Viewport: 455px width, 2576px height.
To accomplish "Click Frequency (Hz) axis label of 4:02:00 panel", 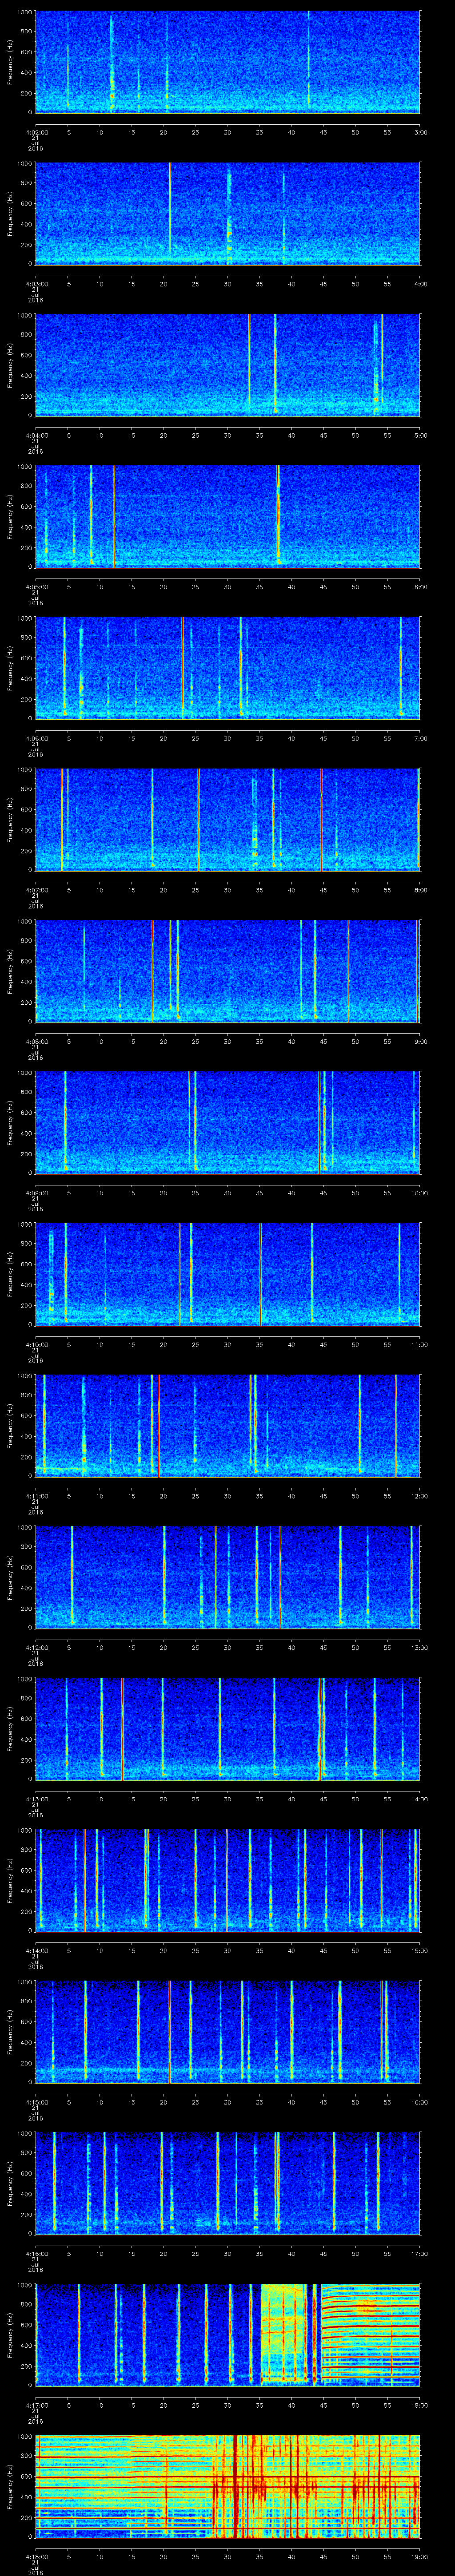I will tap(10, 62).
